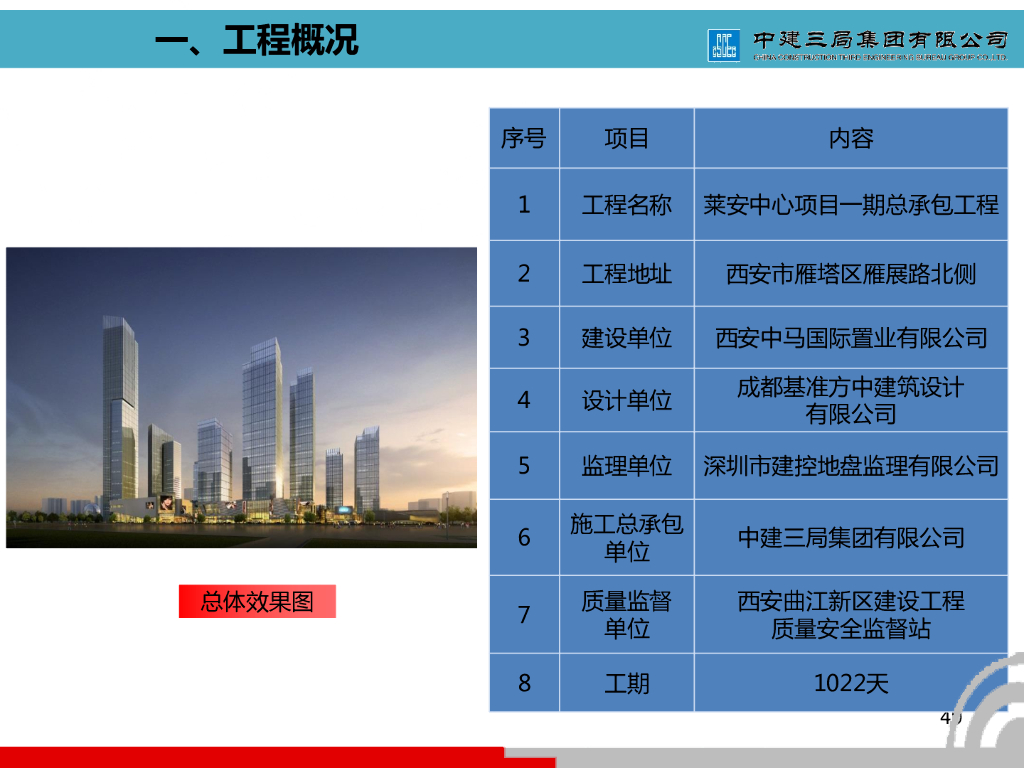Click the 内容 header cell

[851, 138]
